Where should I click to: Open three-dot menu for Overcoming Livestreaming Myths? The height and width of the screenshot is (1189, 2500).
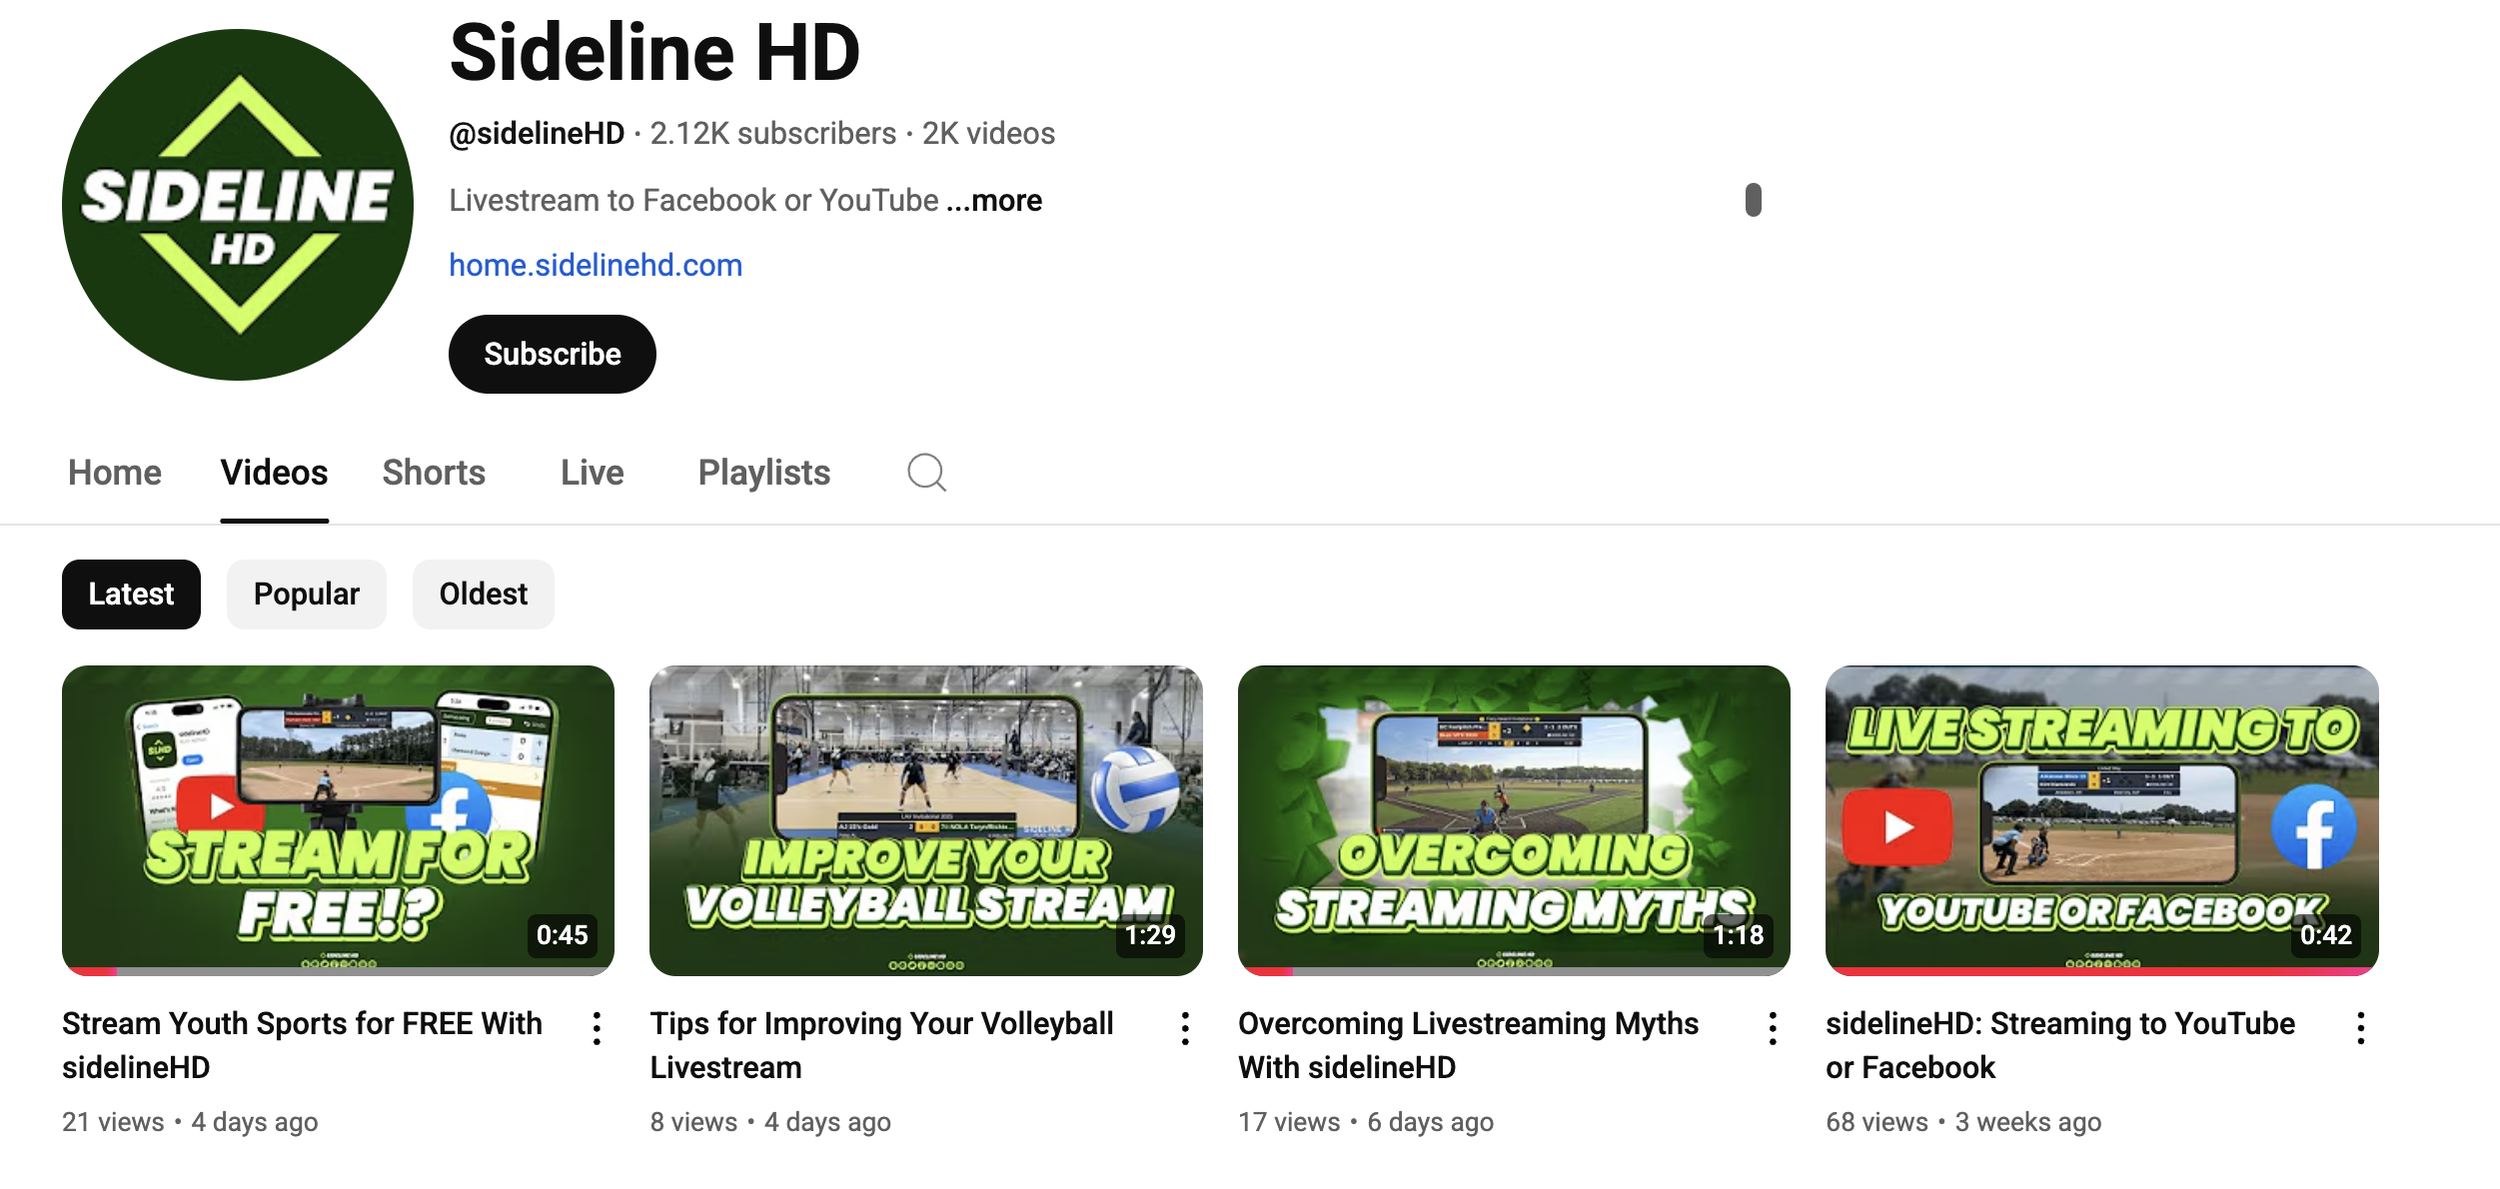(1772, 1028)
